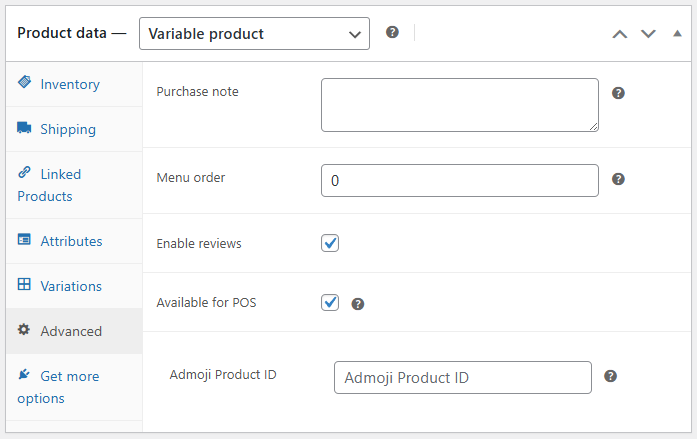Click the Advanced gear icon
Screen dimensions: 697x439
tap(24, 329)
